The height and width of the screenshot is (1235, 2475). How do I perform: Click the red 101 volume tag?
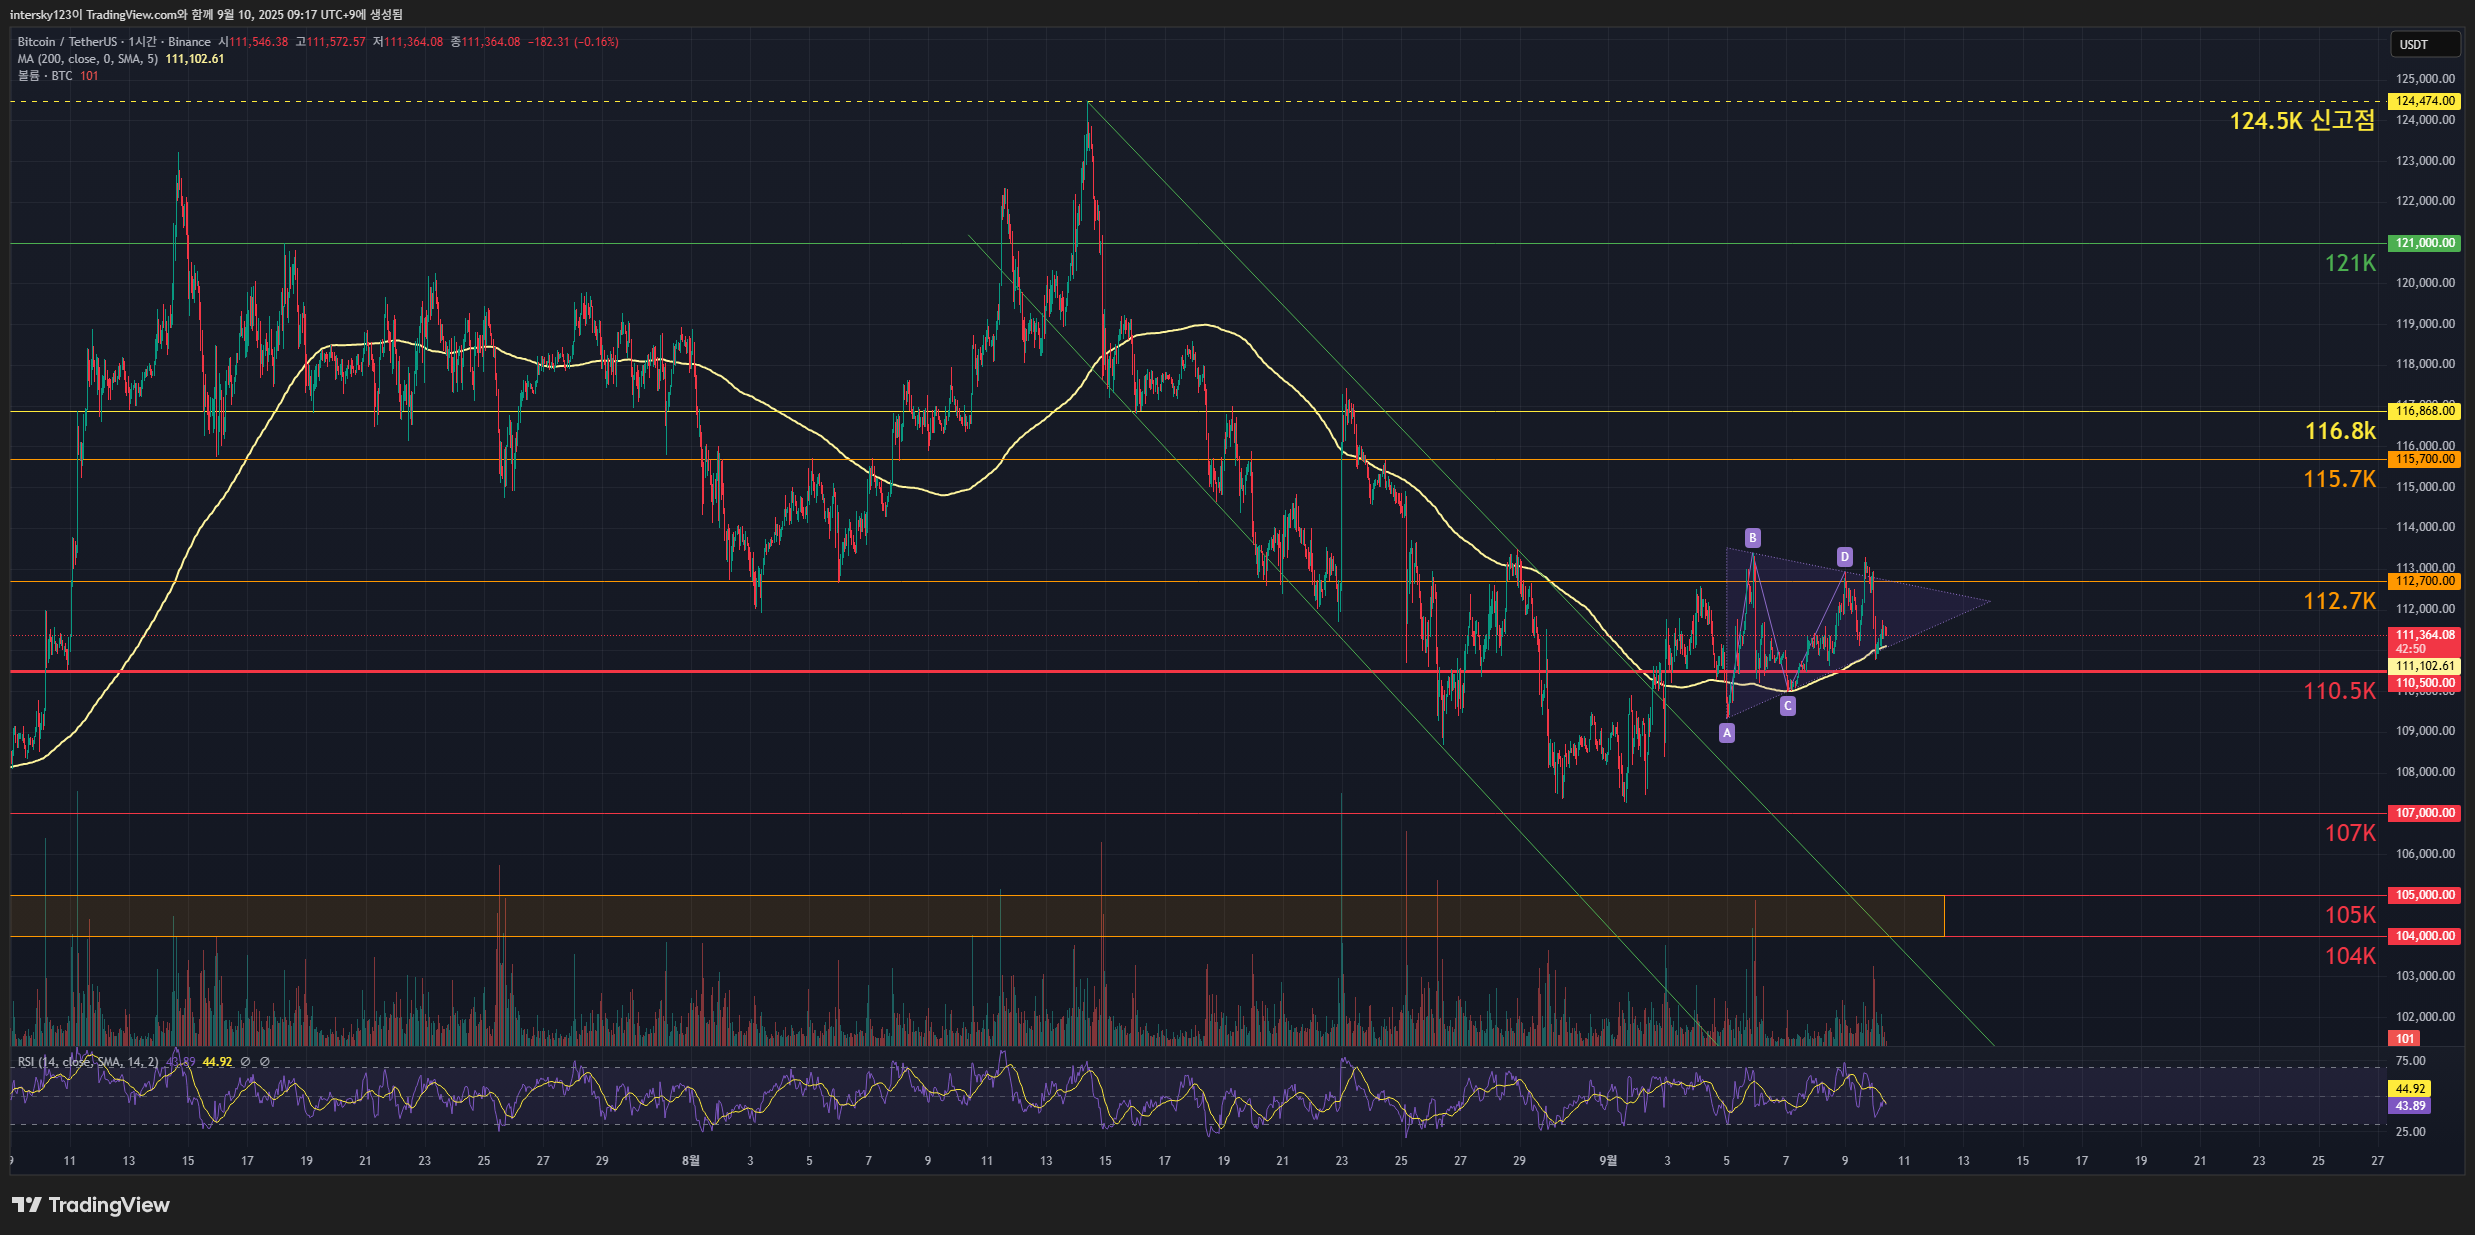tap(2404, 1038)
